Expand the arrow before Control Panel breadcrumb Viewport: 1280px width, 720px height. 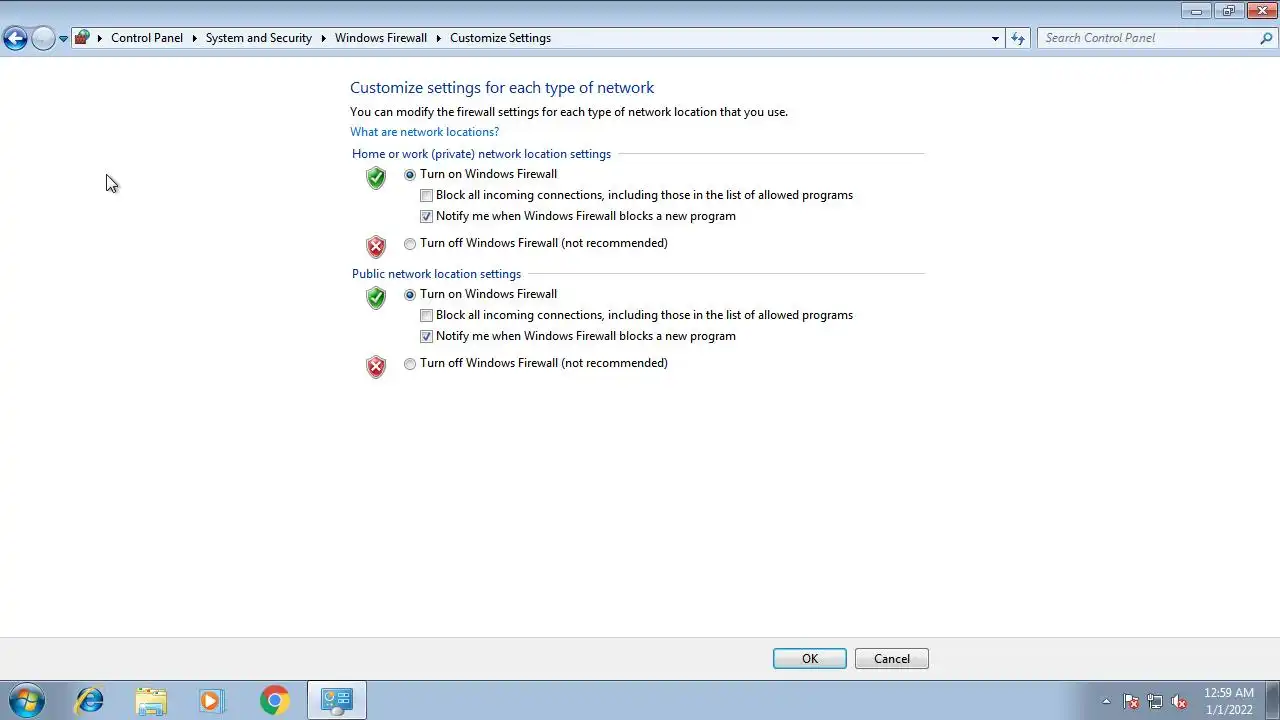click(x=100, y=38)
